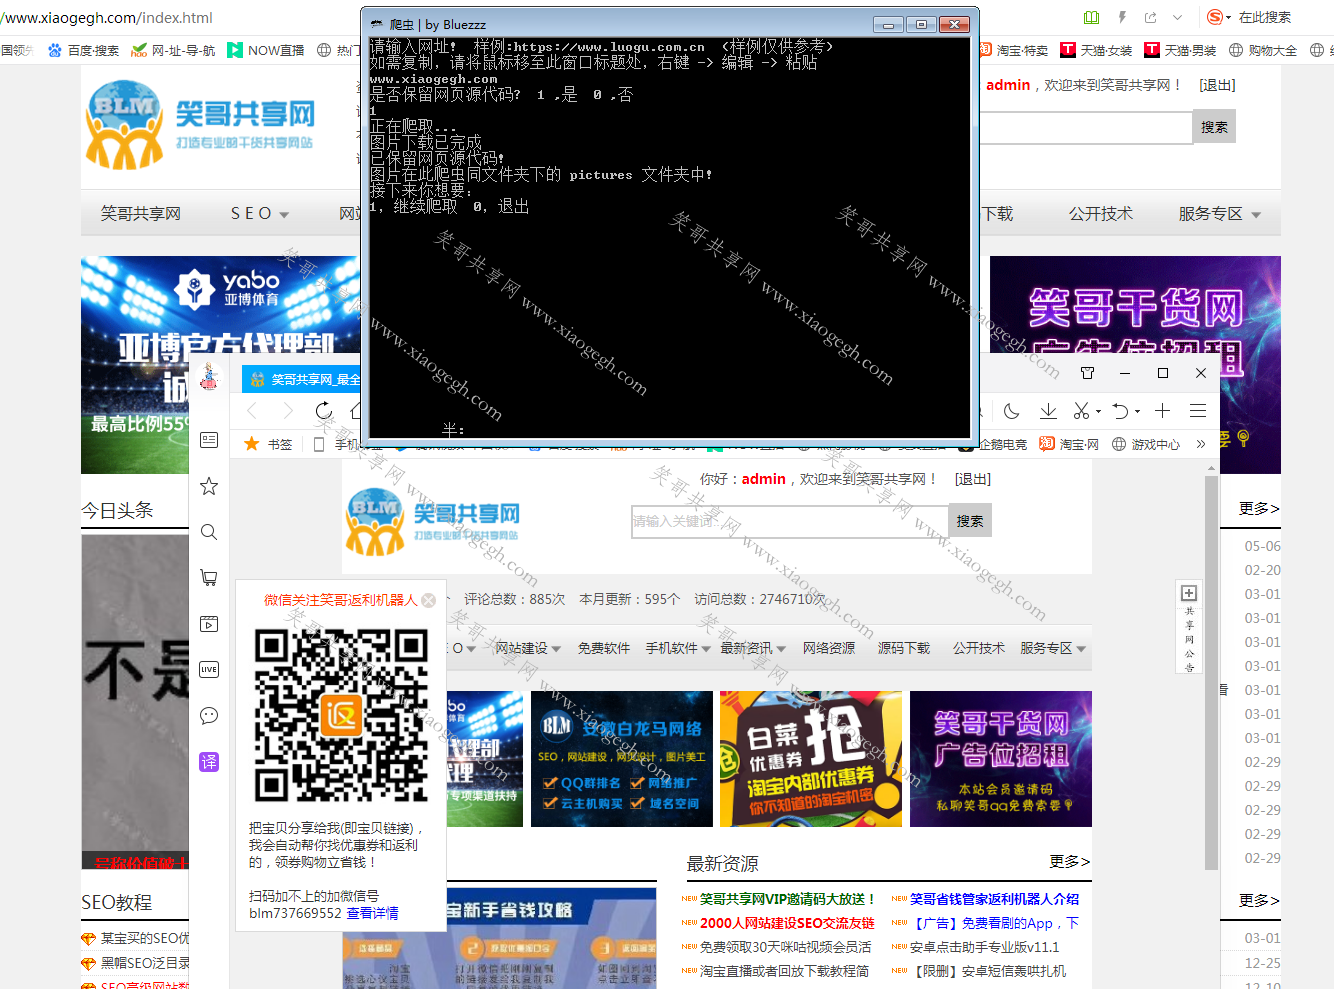1334x989 pixels.
Task: Go forward in front browser toolbar
Action: [x=288, y=411]
